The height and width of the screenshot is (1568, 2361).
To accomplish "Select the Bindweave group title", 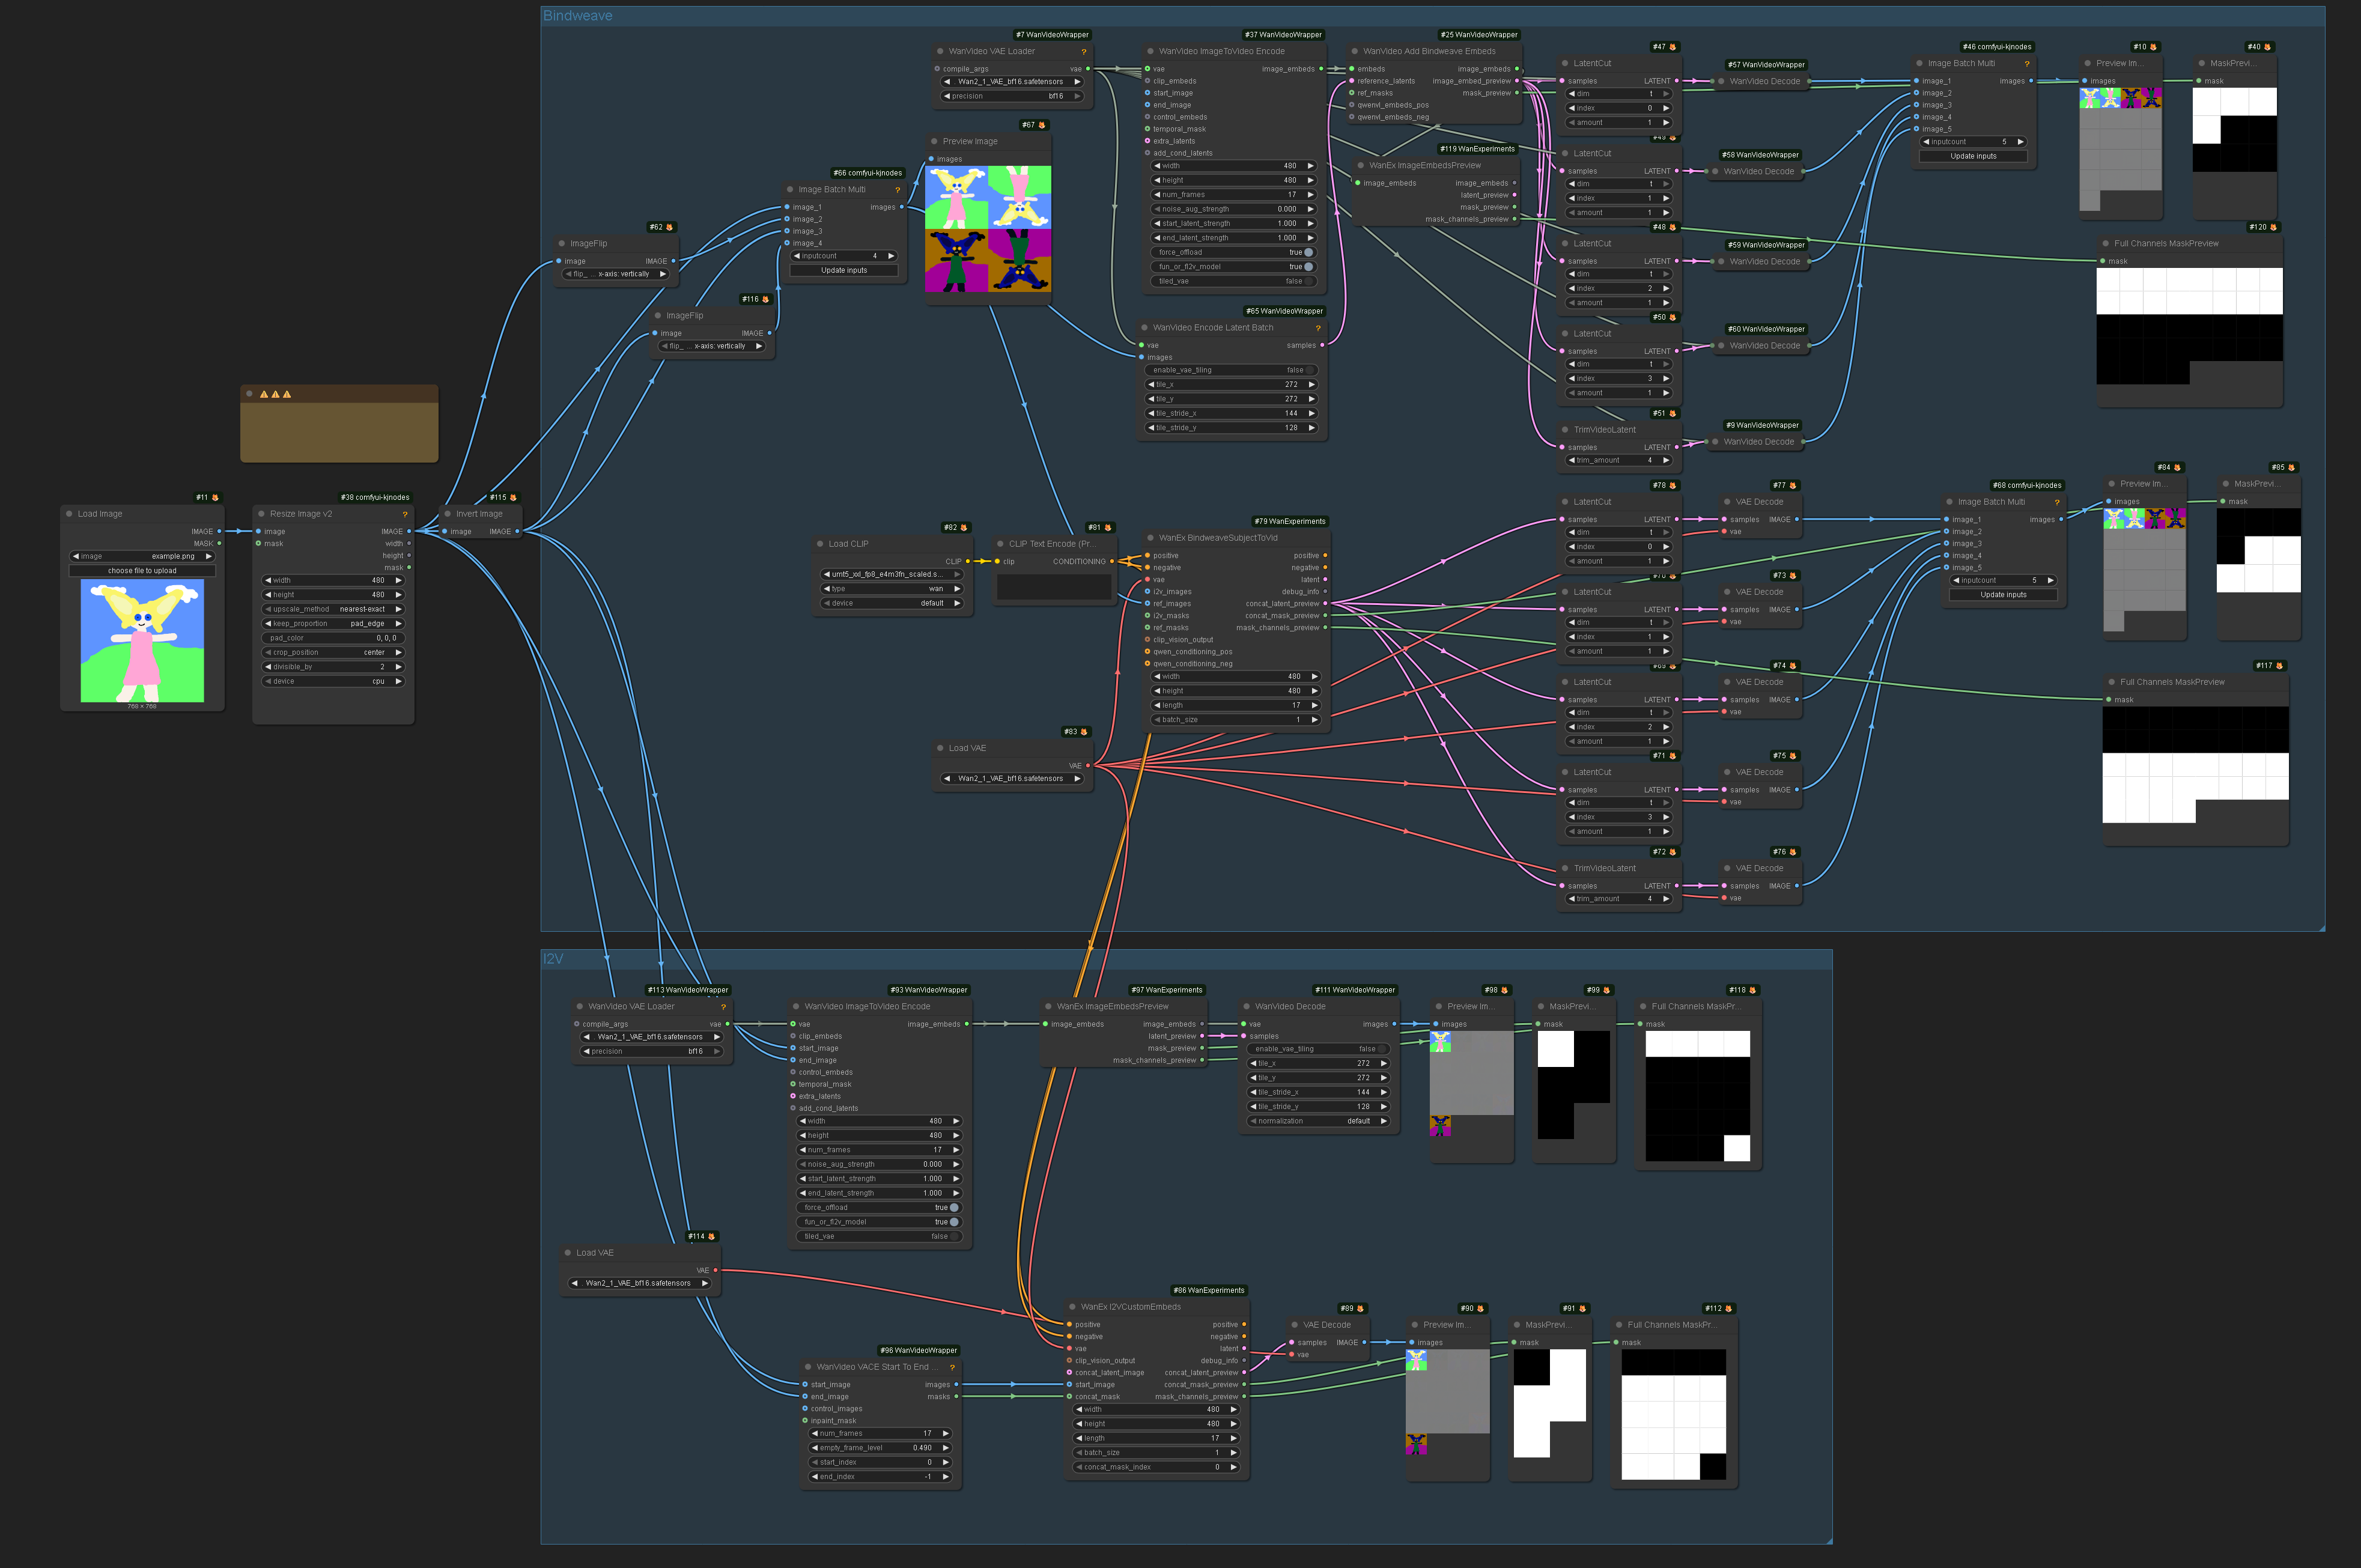I will 577,16.
